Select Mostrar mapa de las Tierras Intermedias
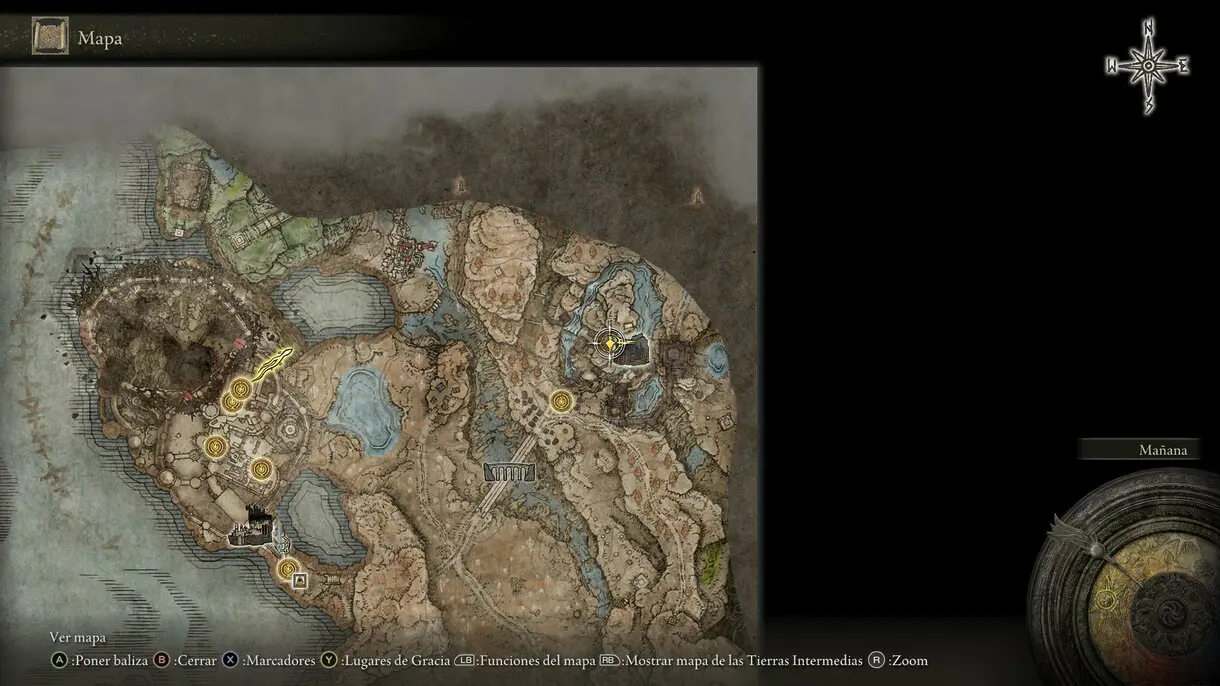1220x686 pixels. tap(743, 661)
